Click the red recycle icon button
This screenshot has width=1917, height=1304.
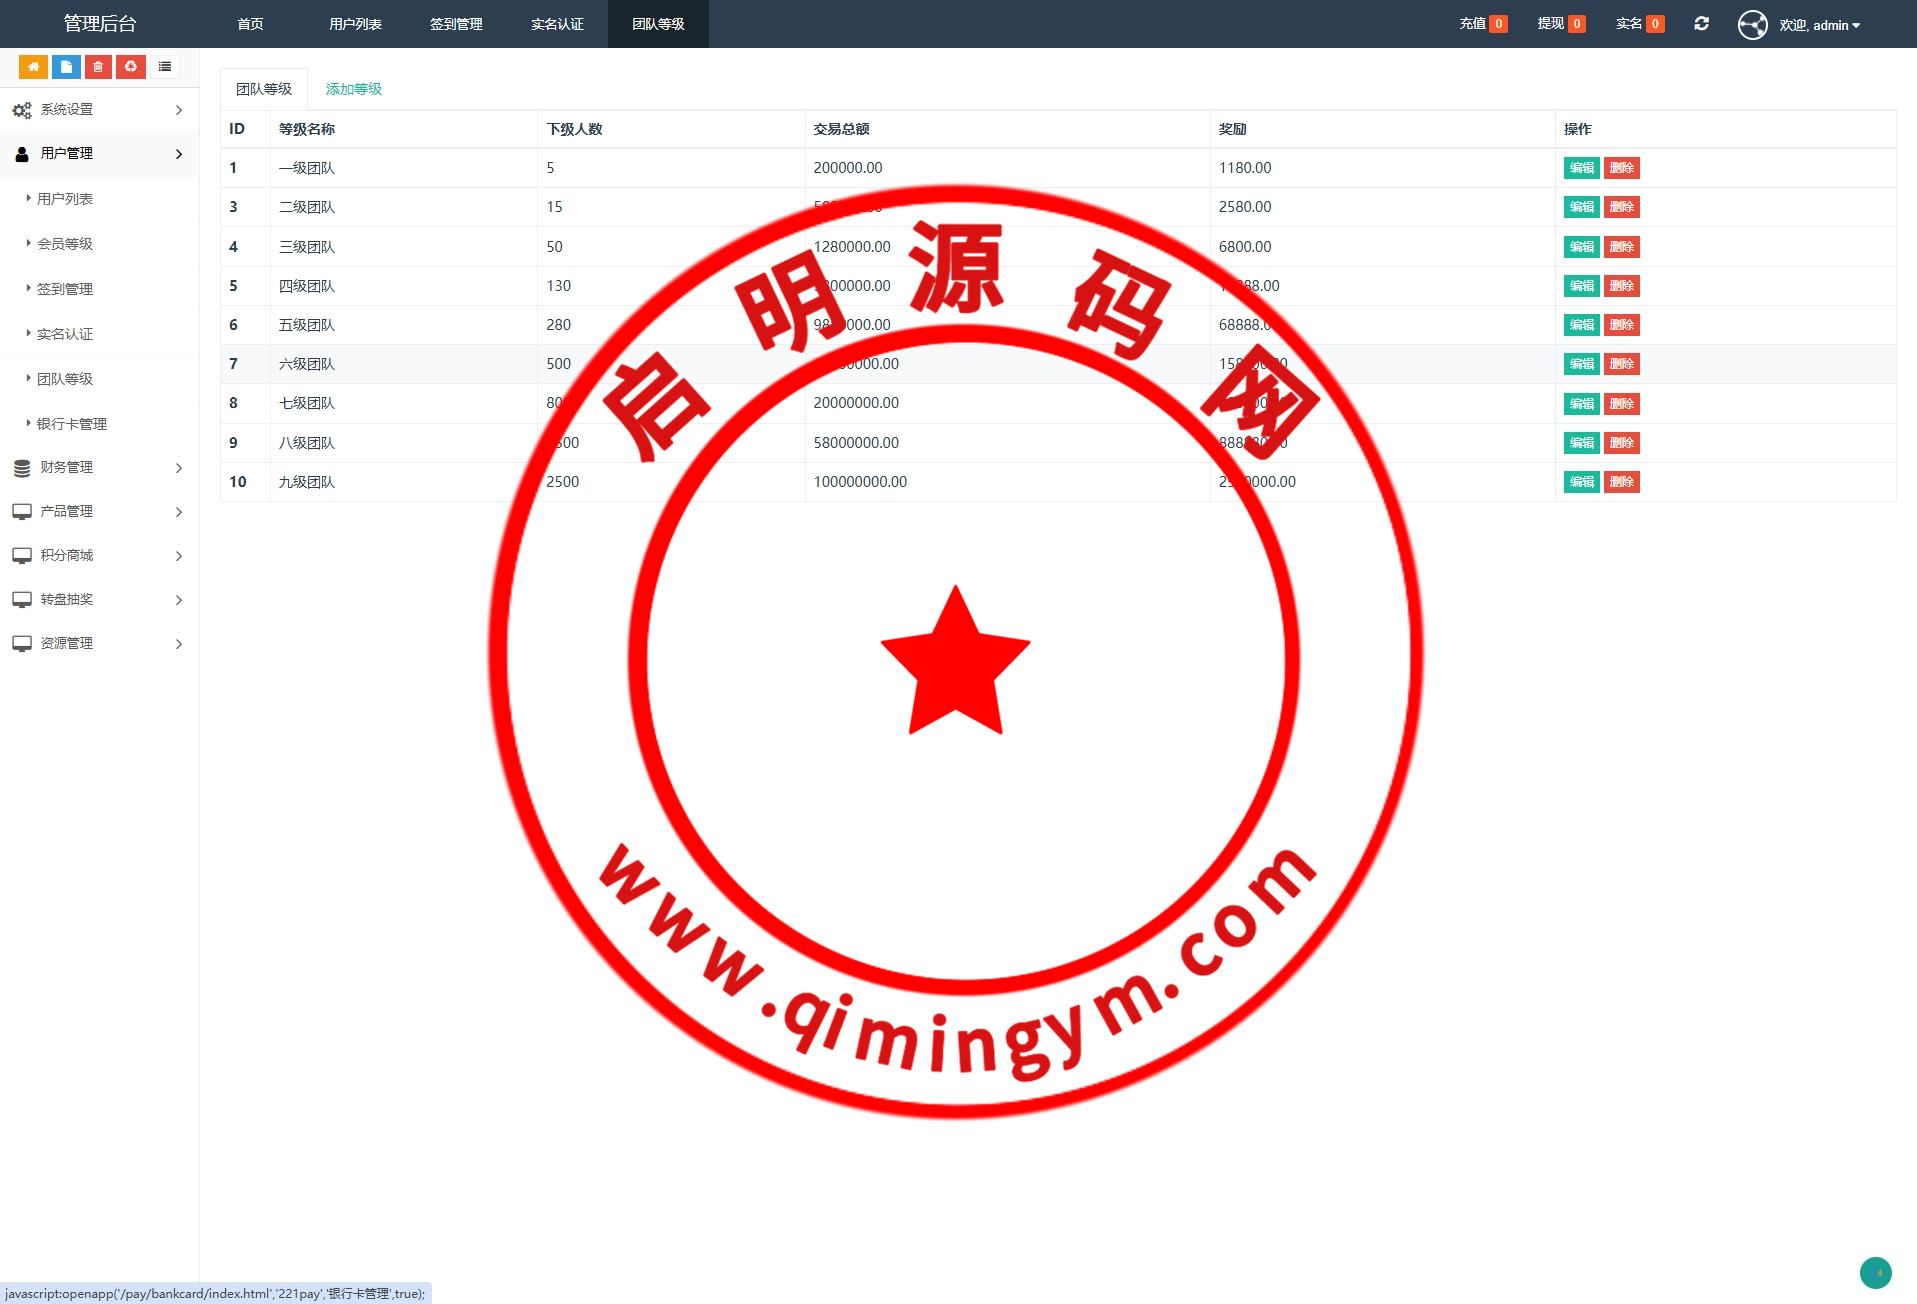pyautogui.click(x=131, y=67)
